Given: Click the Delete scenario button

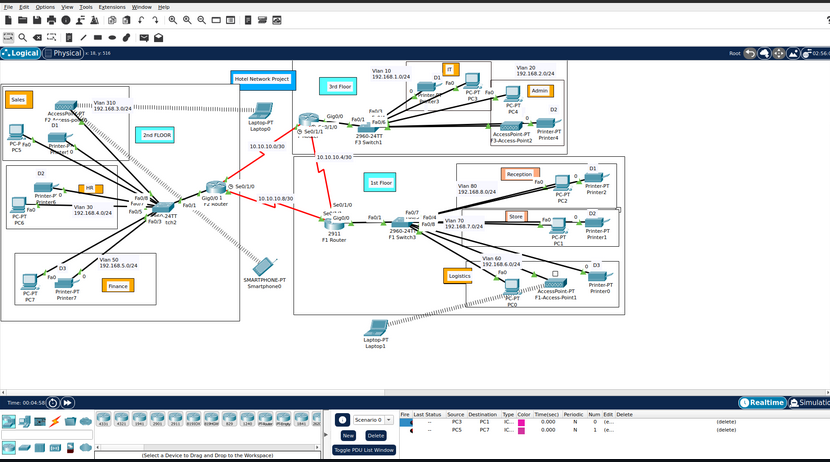Looking at the screenshot, I should [x=376, y=436].
